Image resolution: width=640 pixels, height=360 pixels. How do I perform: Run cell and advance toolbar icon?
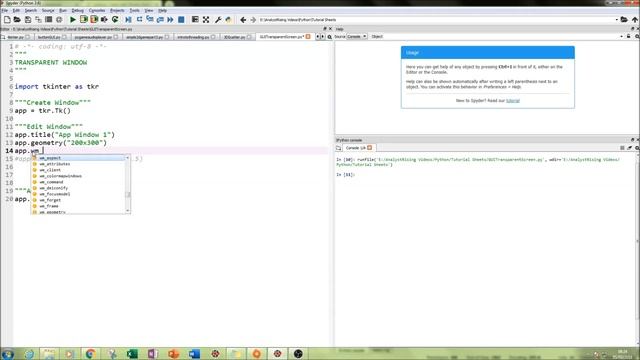pyautogui.click(x=94, y=20)
